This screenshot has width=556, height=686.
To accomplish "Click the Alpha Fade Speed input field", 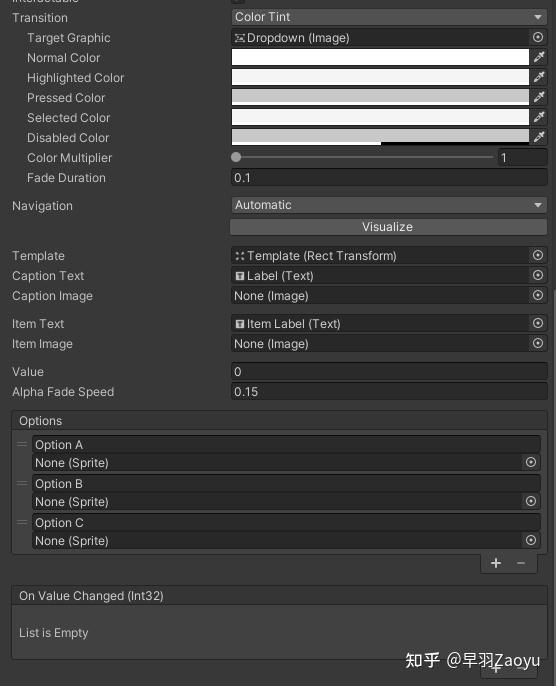I will pyautogui.click(x=389, y=392).
